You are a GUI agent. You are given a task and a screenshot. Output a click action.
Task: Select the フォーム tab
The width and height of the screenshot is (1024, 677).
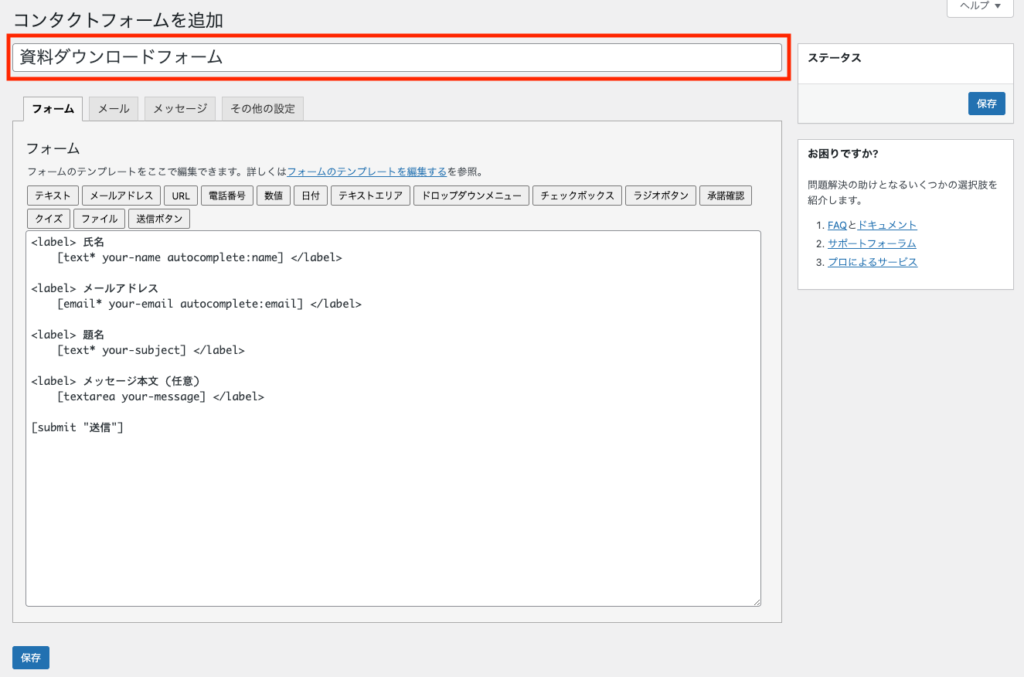coord(53,108)
